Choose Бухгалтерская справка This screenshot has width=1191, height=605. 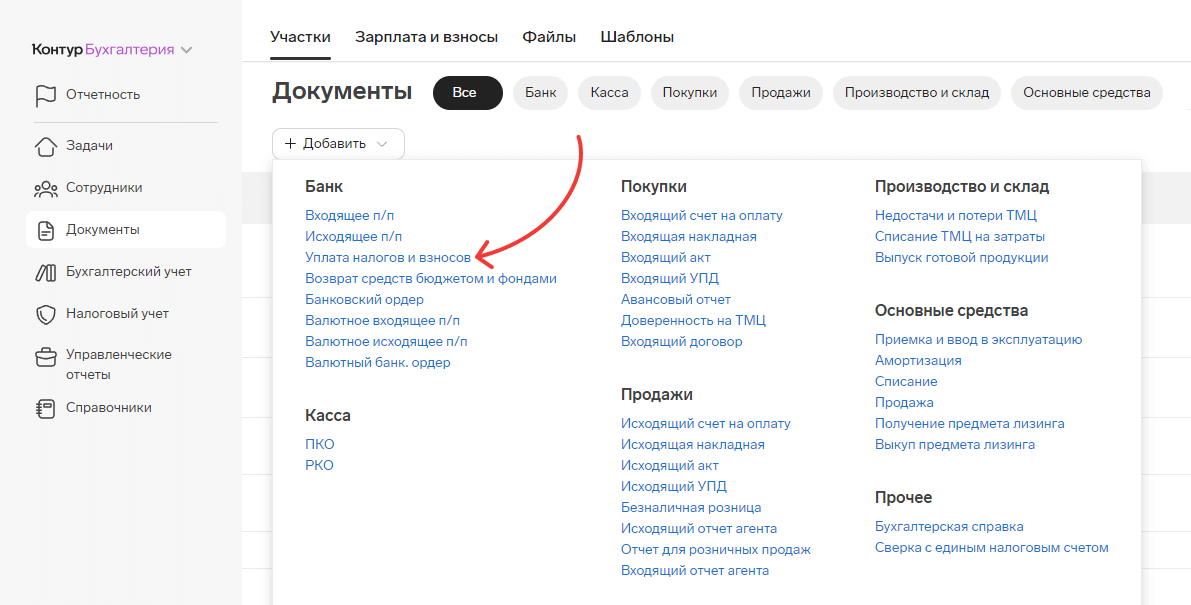[x=949, y=527]
